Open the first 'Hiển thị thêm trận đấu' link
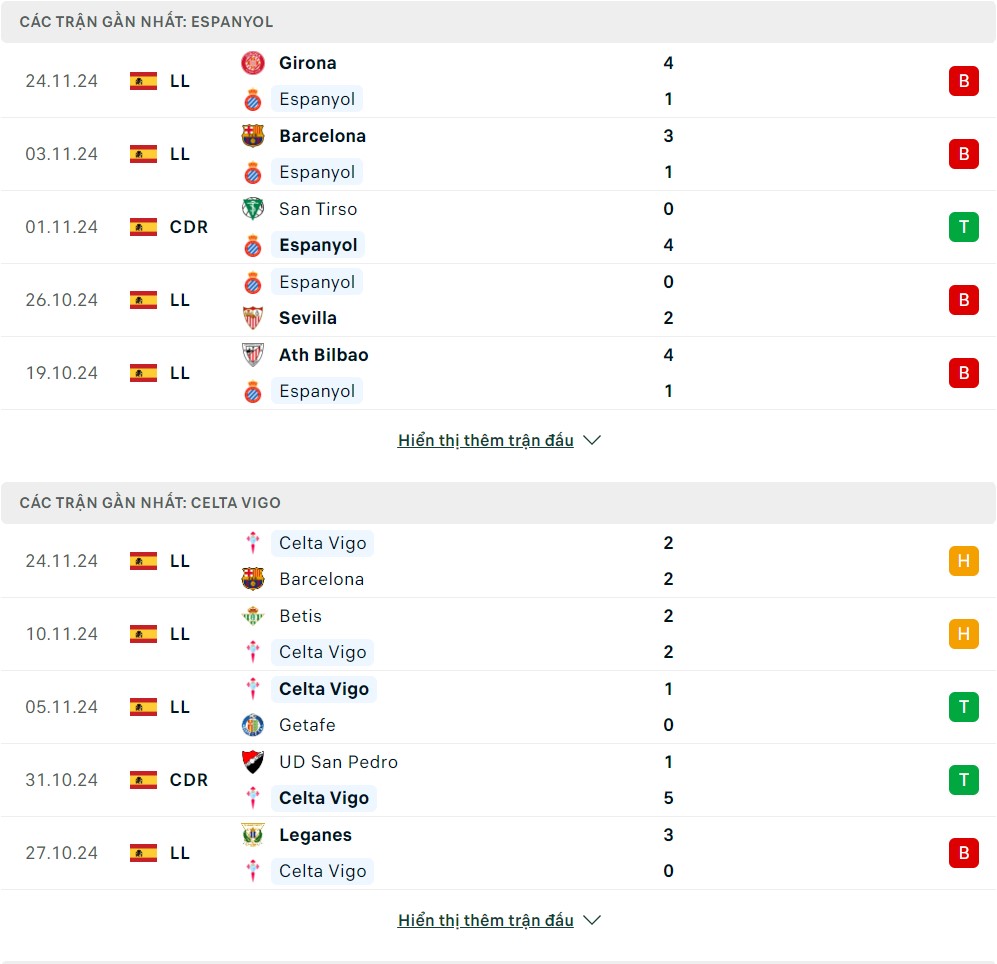 tap(486, 440)
